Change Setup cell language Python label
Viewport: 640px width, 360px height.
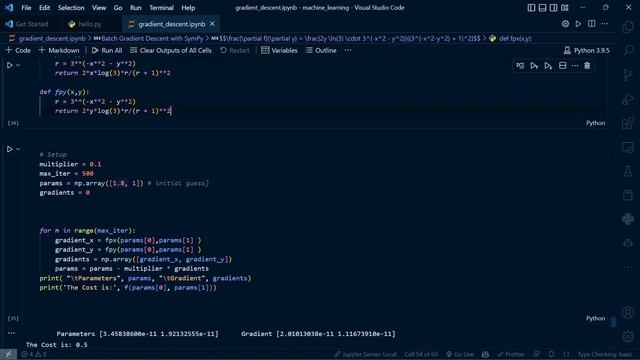pos(596,318)
